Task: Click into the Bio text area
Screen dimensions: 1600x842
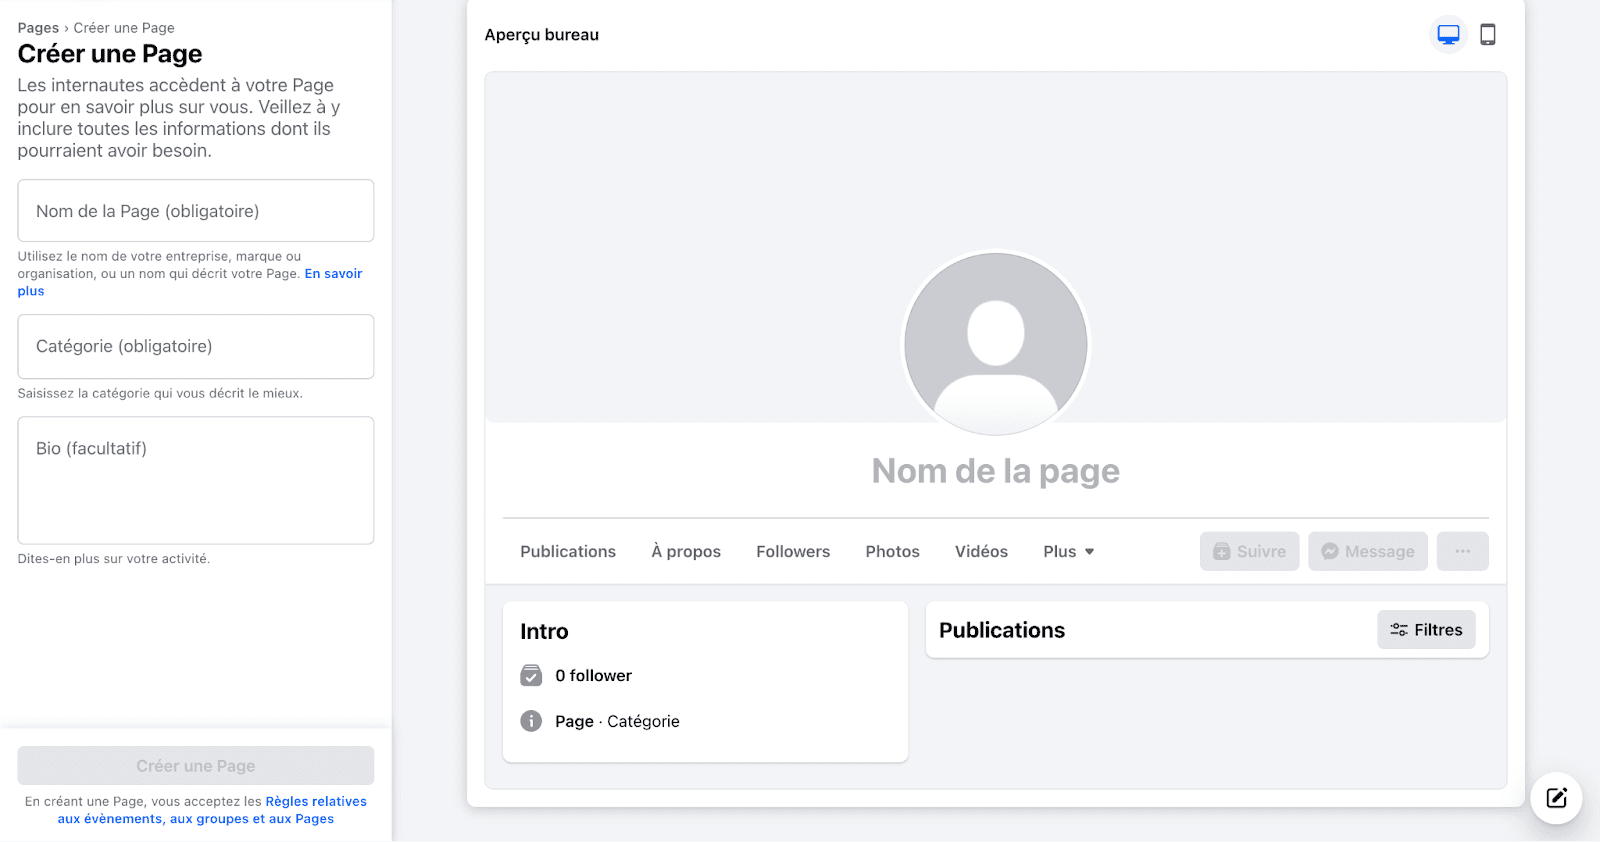Action: [x=196, y=481]
